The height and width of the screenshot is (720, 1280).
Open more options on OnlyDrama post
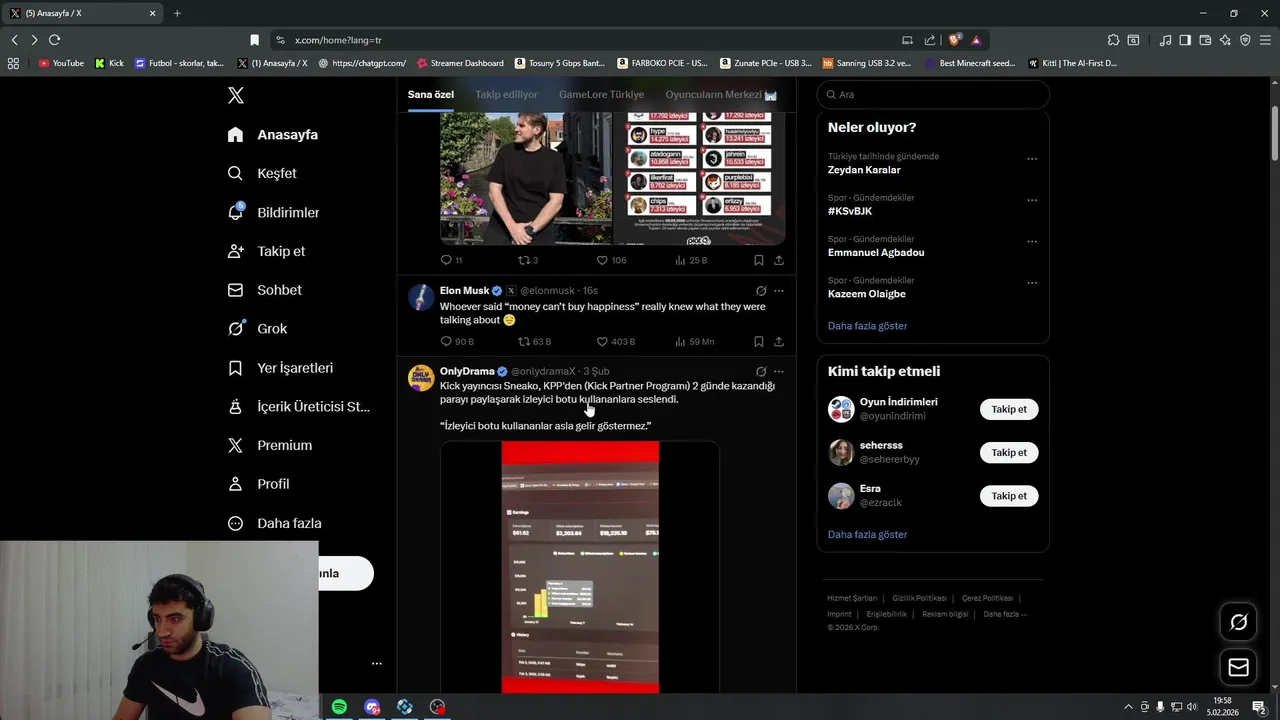pos(779,371)
